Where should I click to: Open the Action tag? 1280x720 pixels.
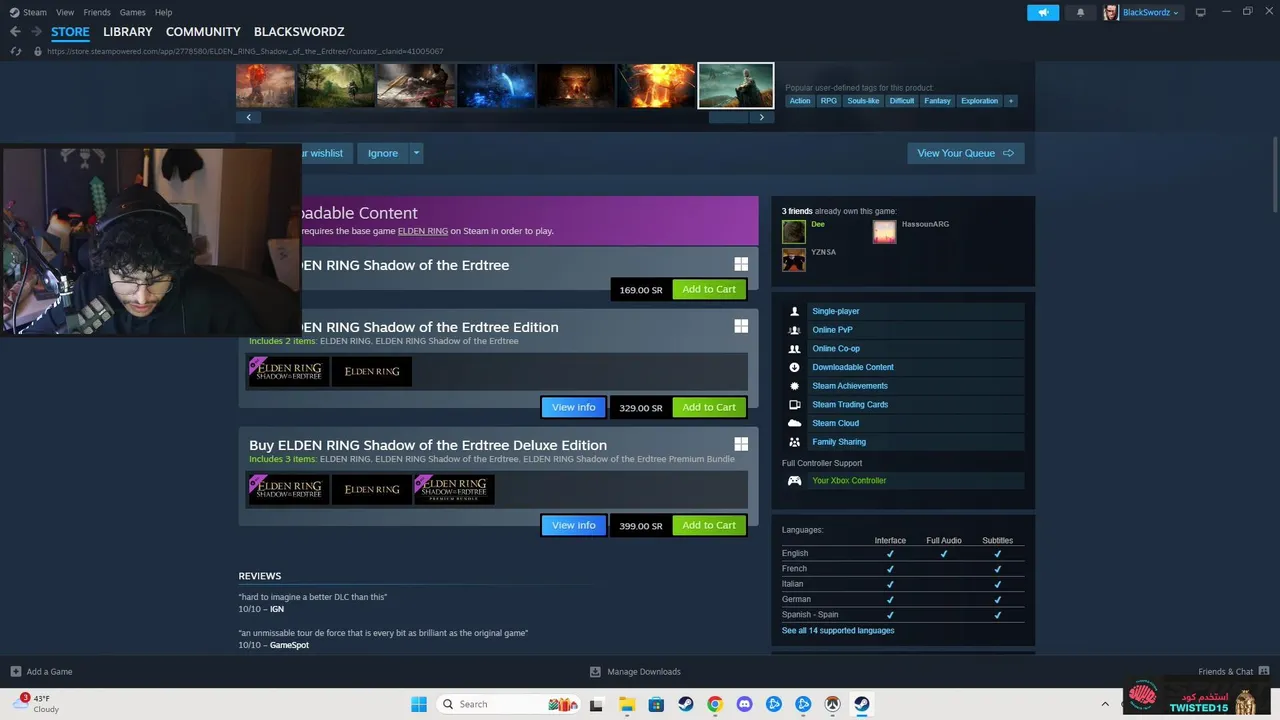800,101
